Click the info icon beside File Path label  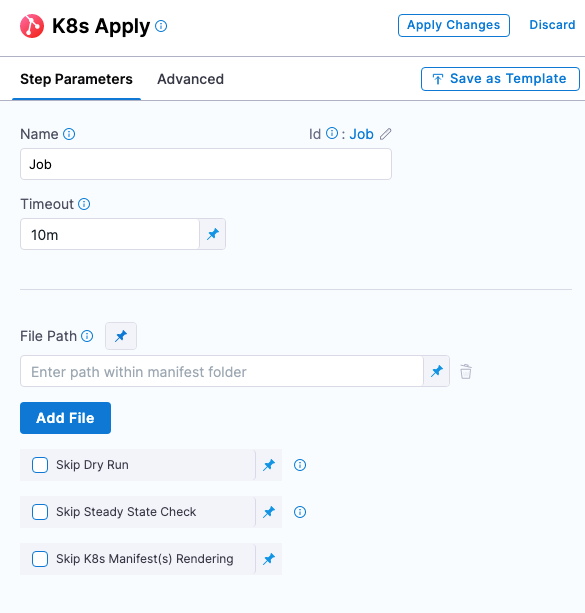pyautogui.click(x=87, y=336)
